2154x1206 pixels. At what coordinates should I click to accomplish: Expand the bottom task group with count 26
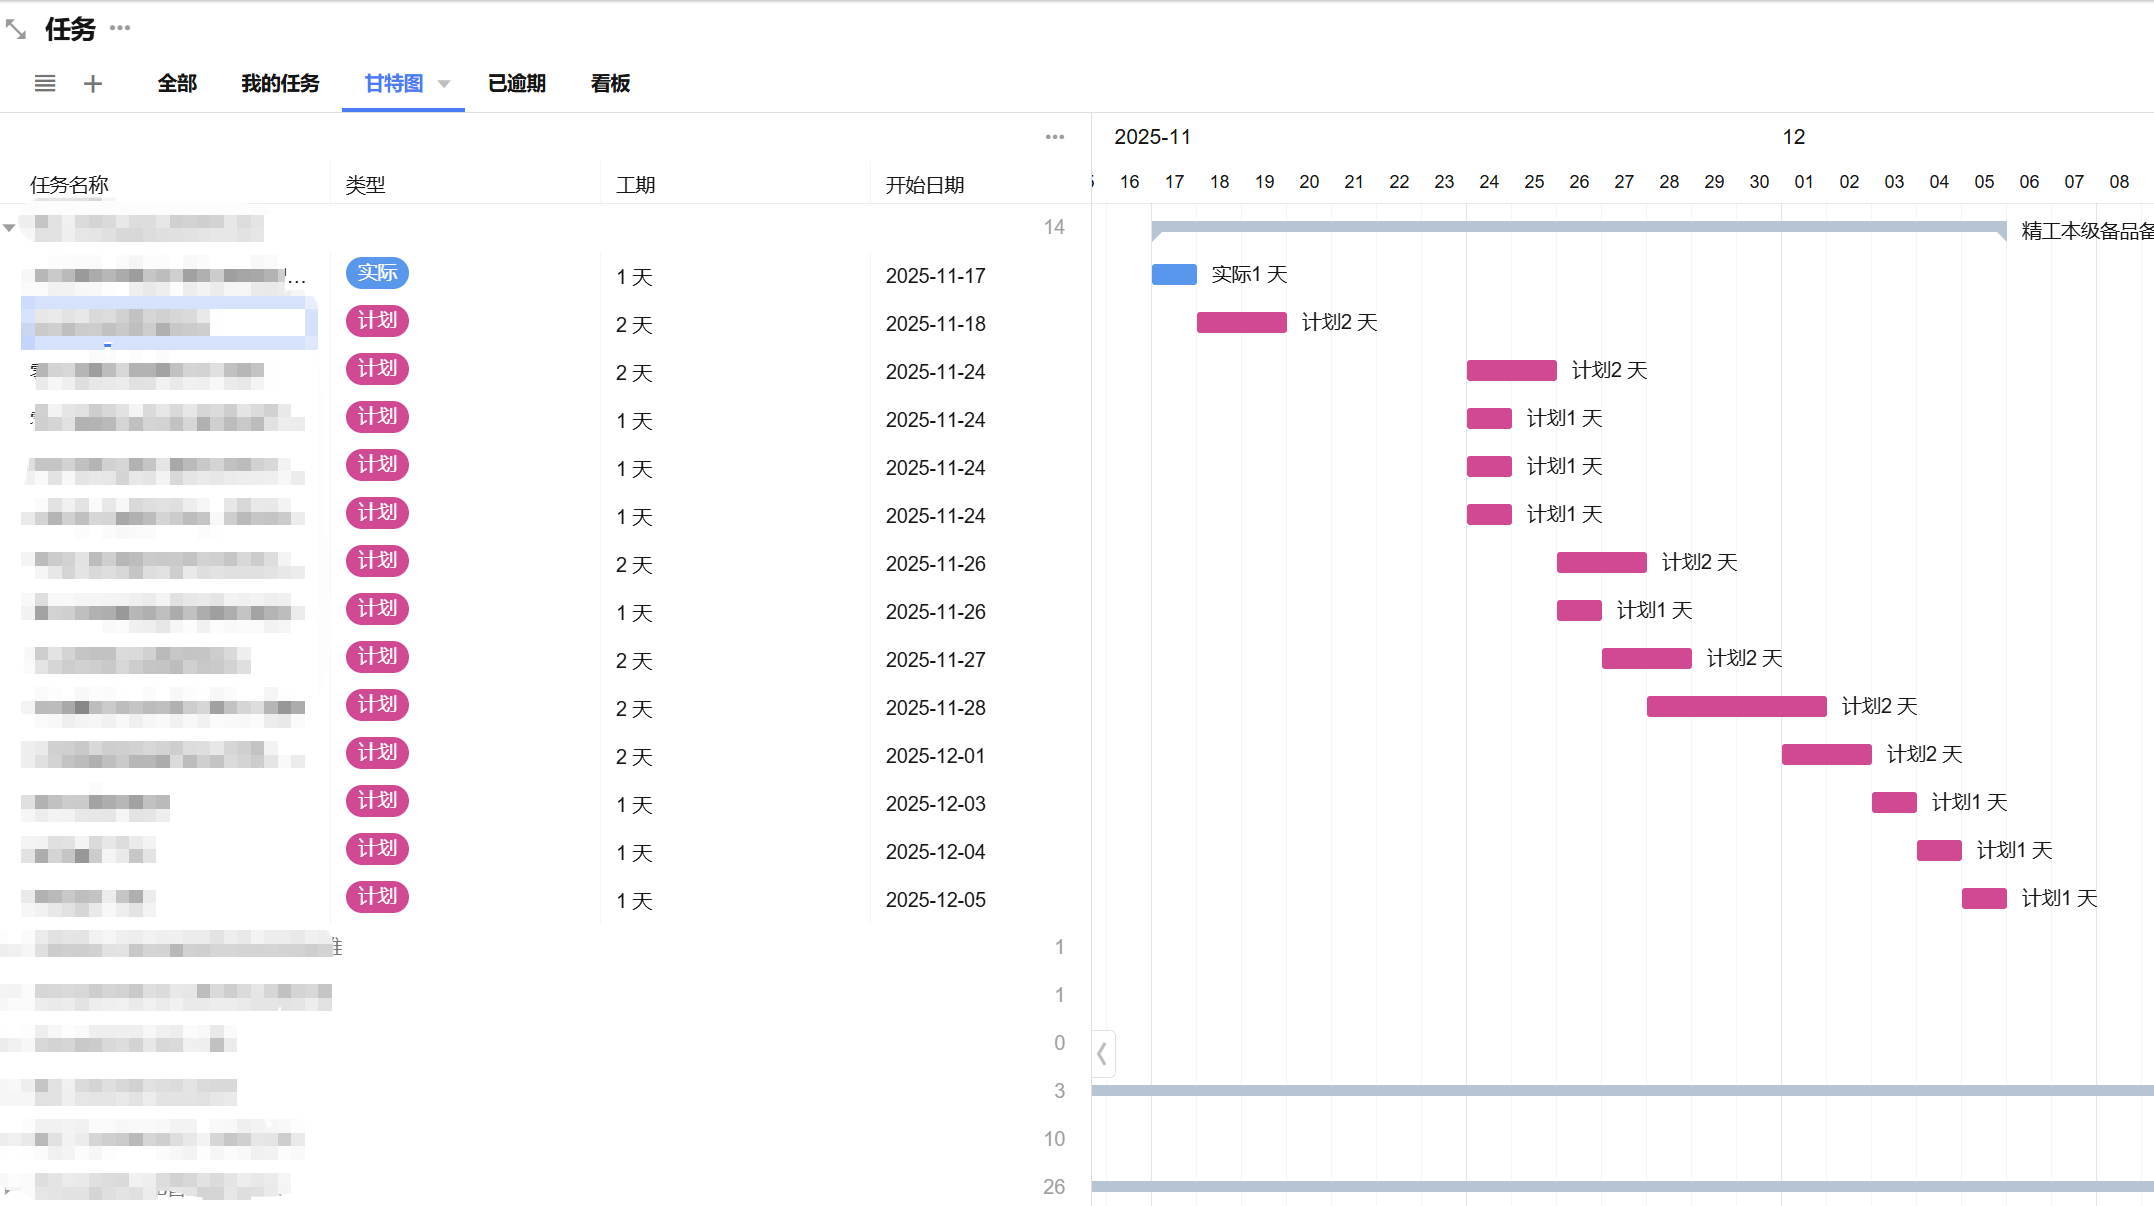point(7,1189)
